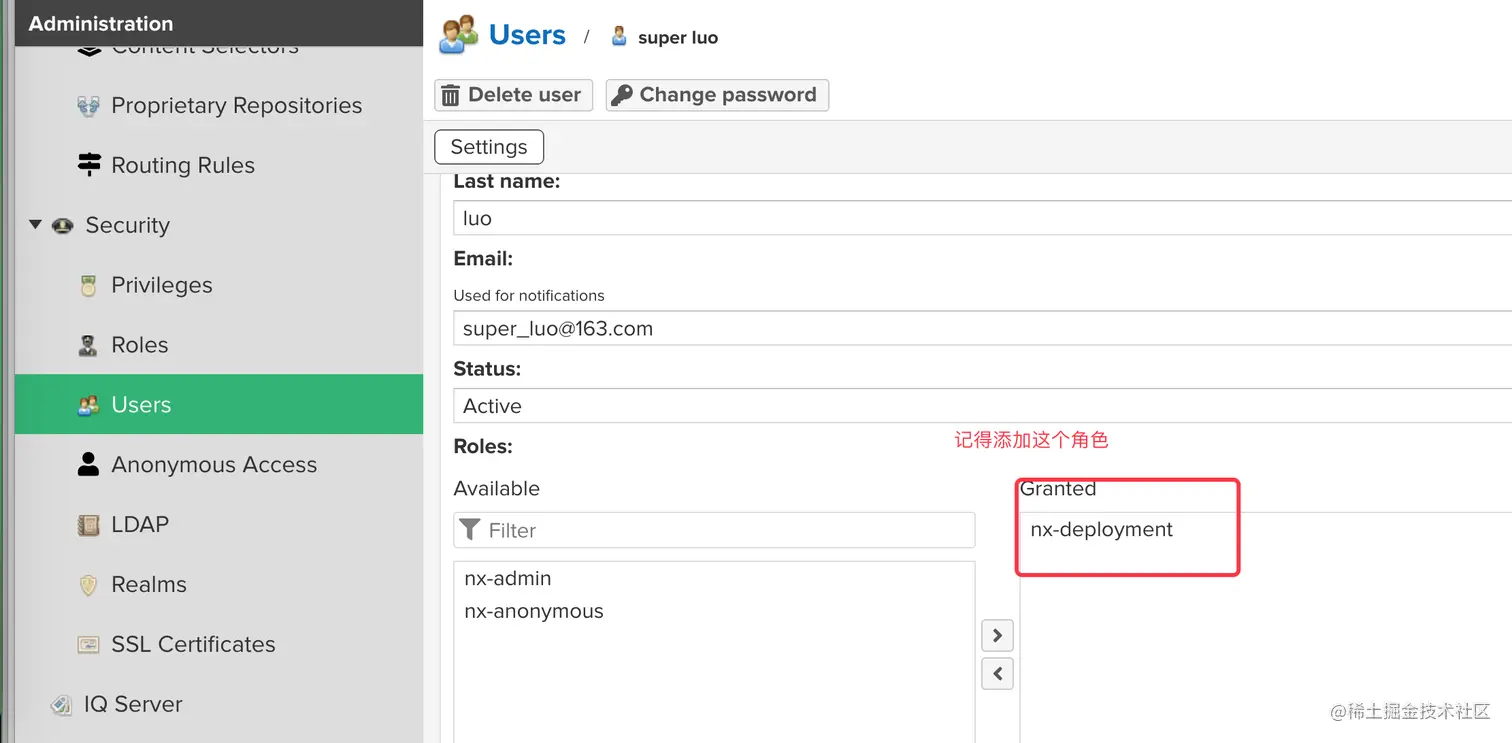Click the Proprietary Repositories sidebar icon
This screenshot has height=743, width=1512.
click(x=89, y=106)
